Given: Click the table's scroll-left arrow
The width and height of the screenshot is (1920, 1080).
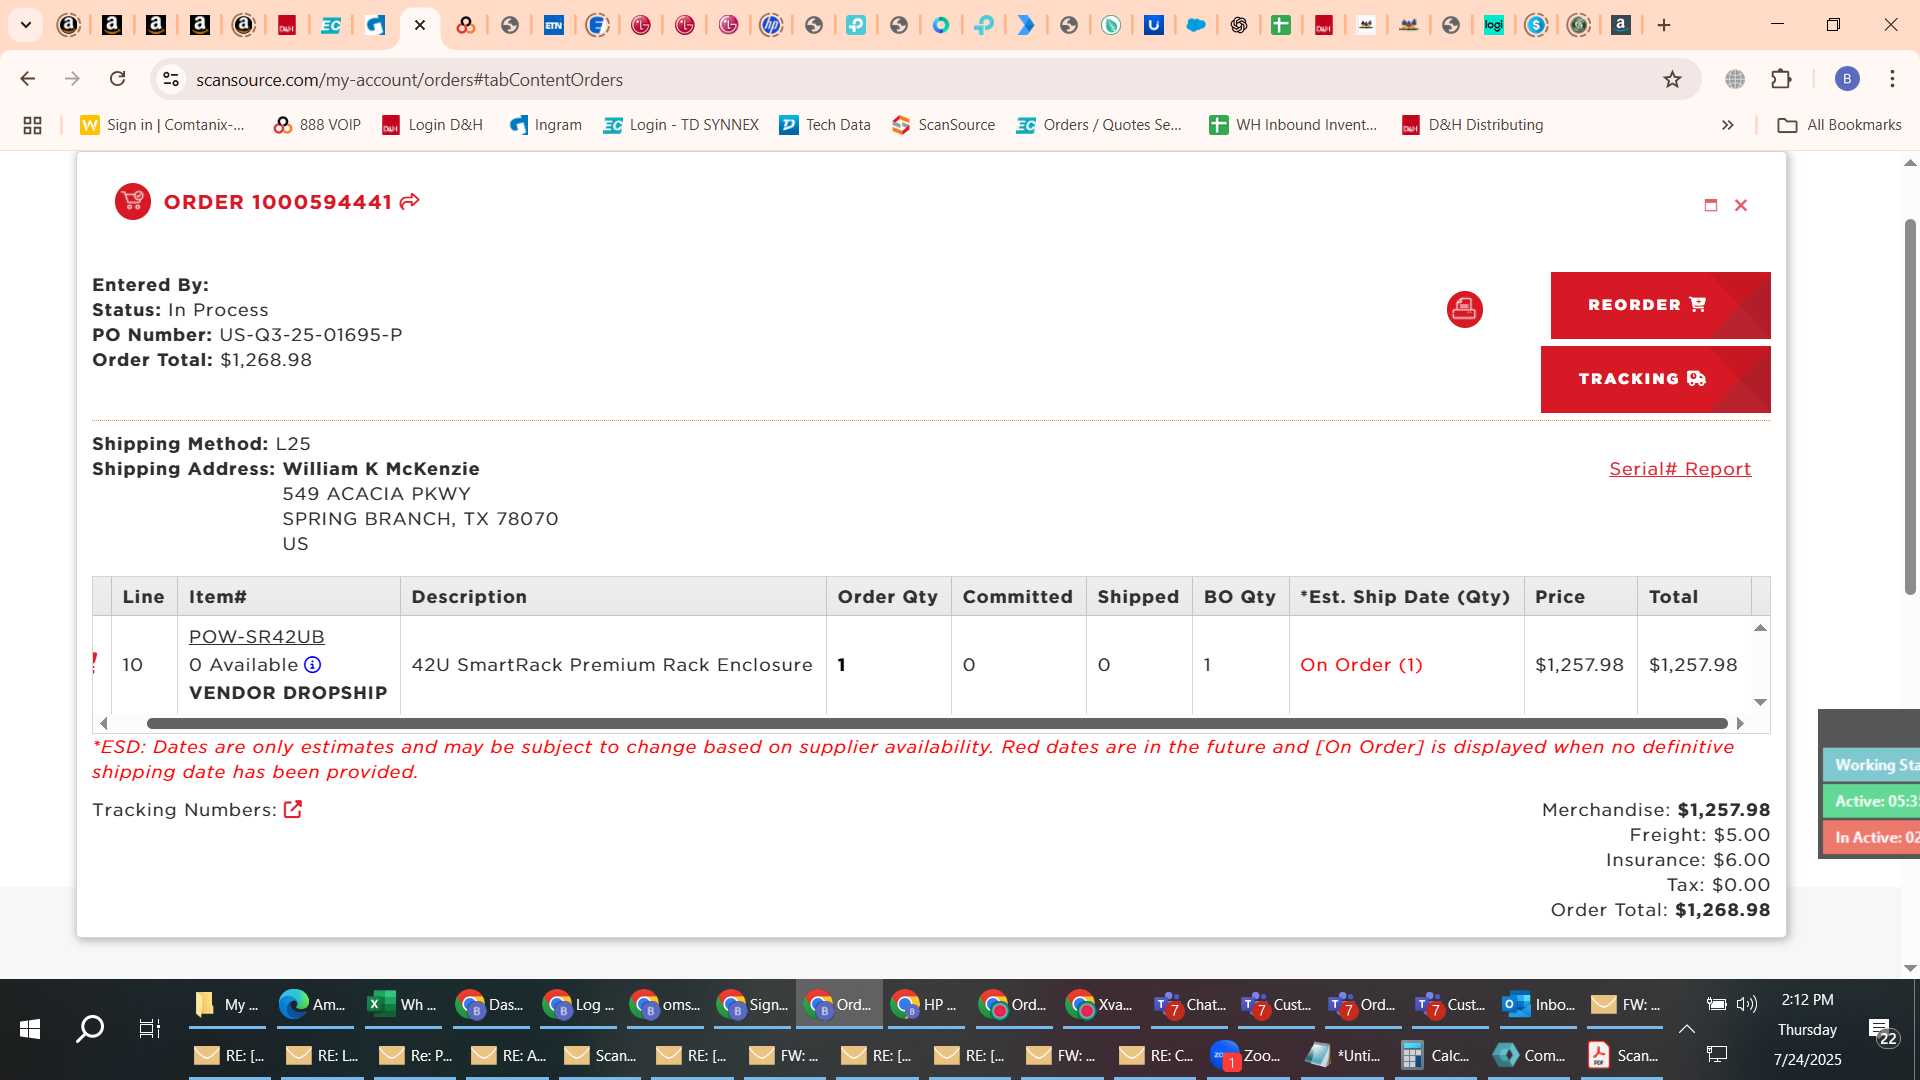Looking at the screenshot, I should coord(103,723).
